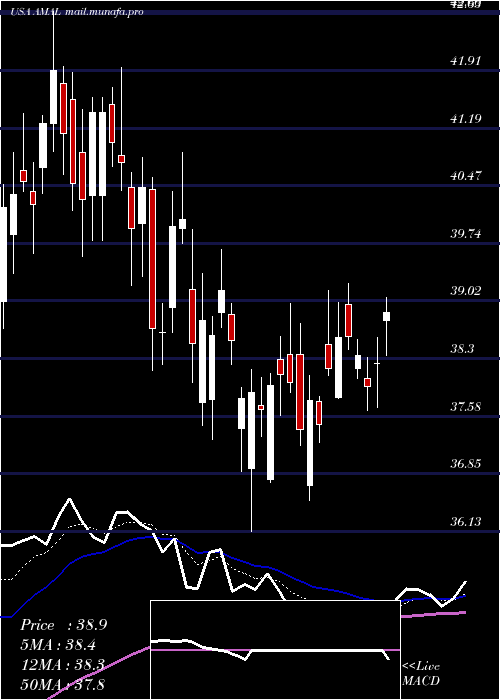Click the 'USA AMAL mail.munafa.pro' chart title
Screen dimensions: 500x700
pyautogui.click(x=78, y=12)
